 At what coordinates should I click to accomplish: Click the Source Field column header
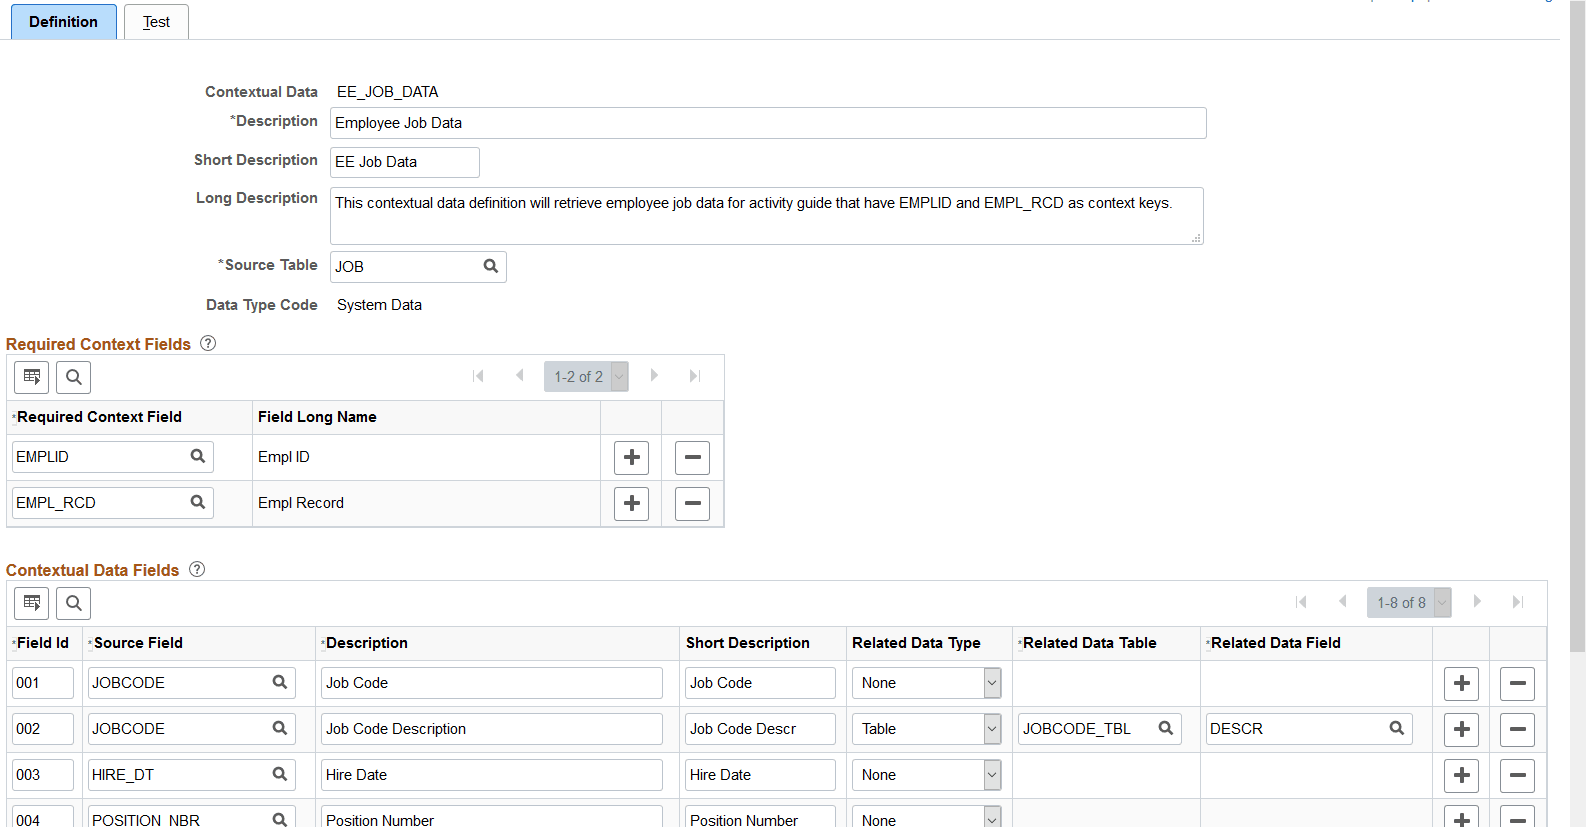[138, 643]
